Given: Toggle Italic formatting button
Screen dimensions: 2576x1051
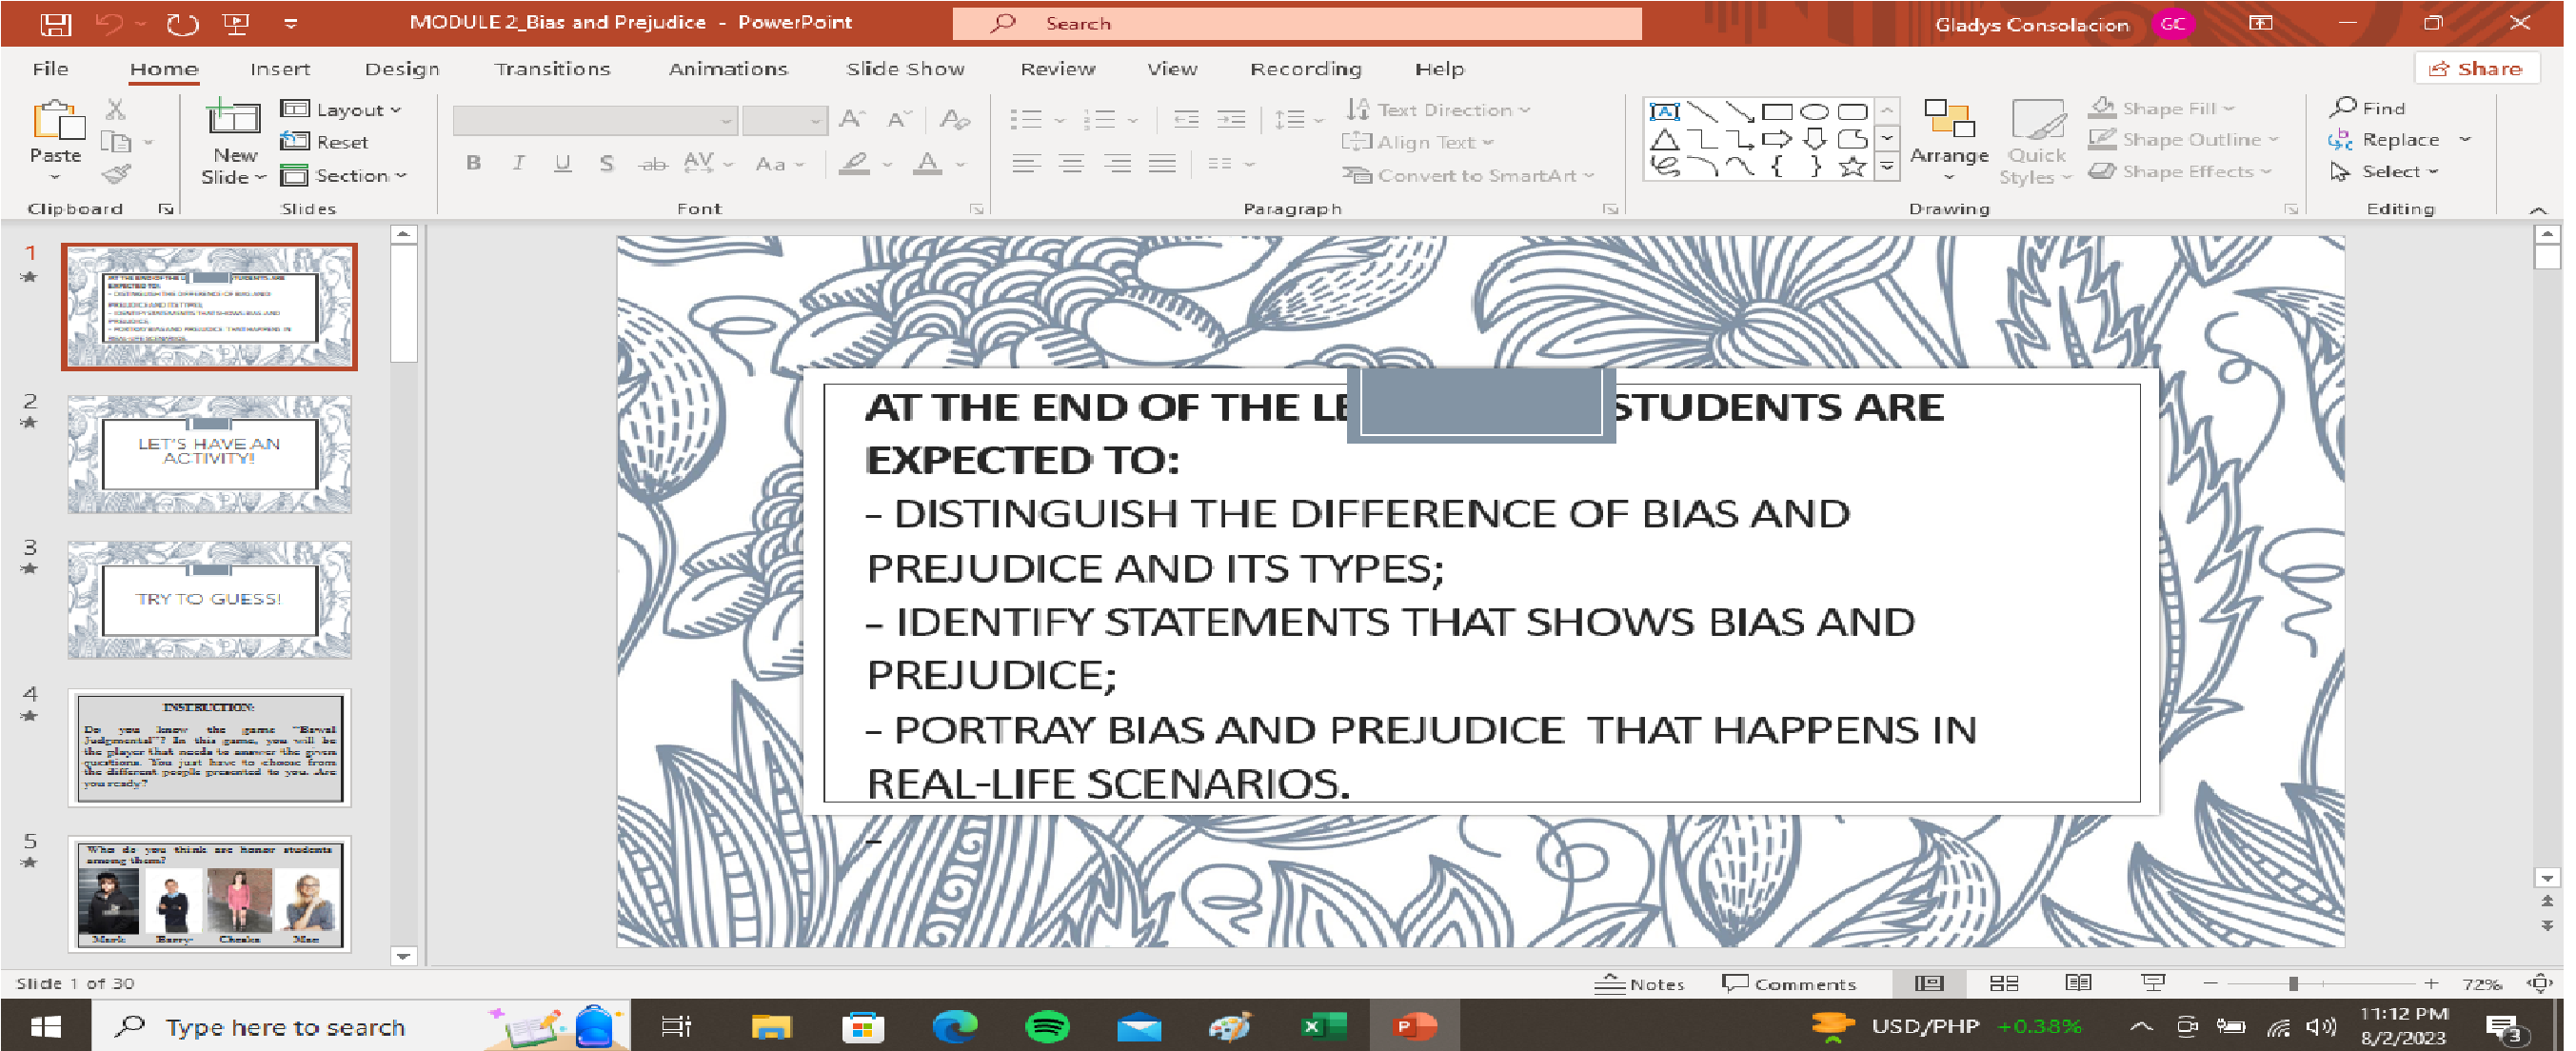Looking at the screenshot, I should coord(518,164).
